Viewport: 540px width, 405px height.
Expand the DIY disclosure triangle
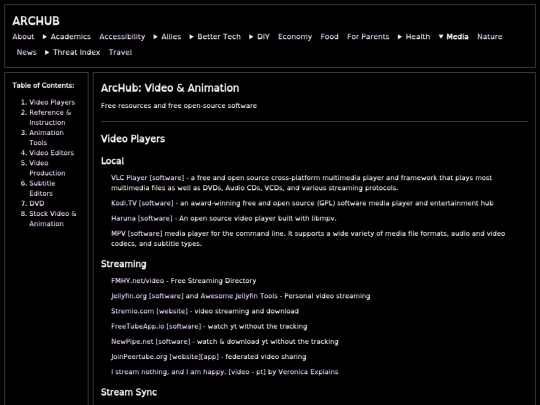[x=251, y=37]
